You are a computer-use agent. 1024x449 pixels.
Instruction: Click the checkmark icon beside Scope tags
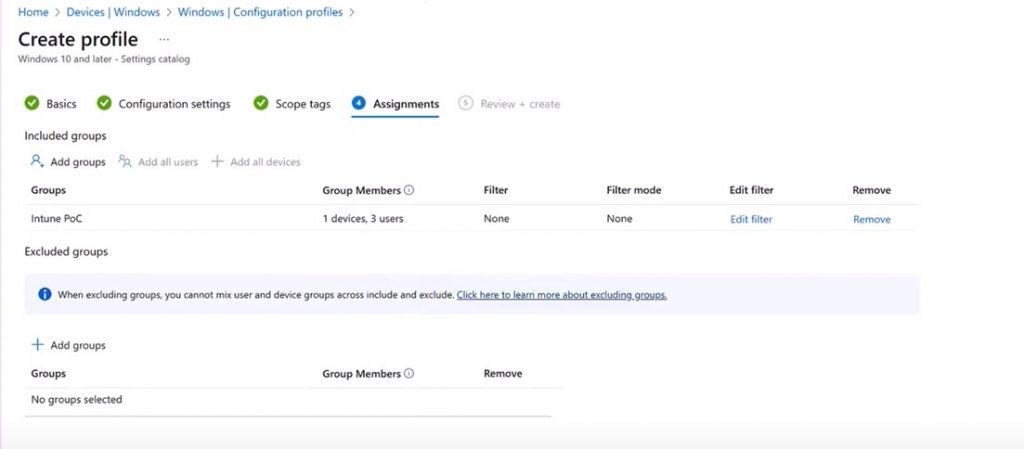click(261, 103)
